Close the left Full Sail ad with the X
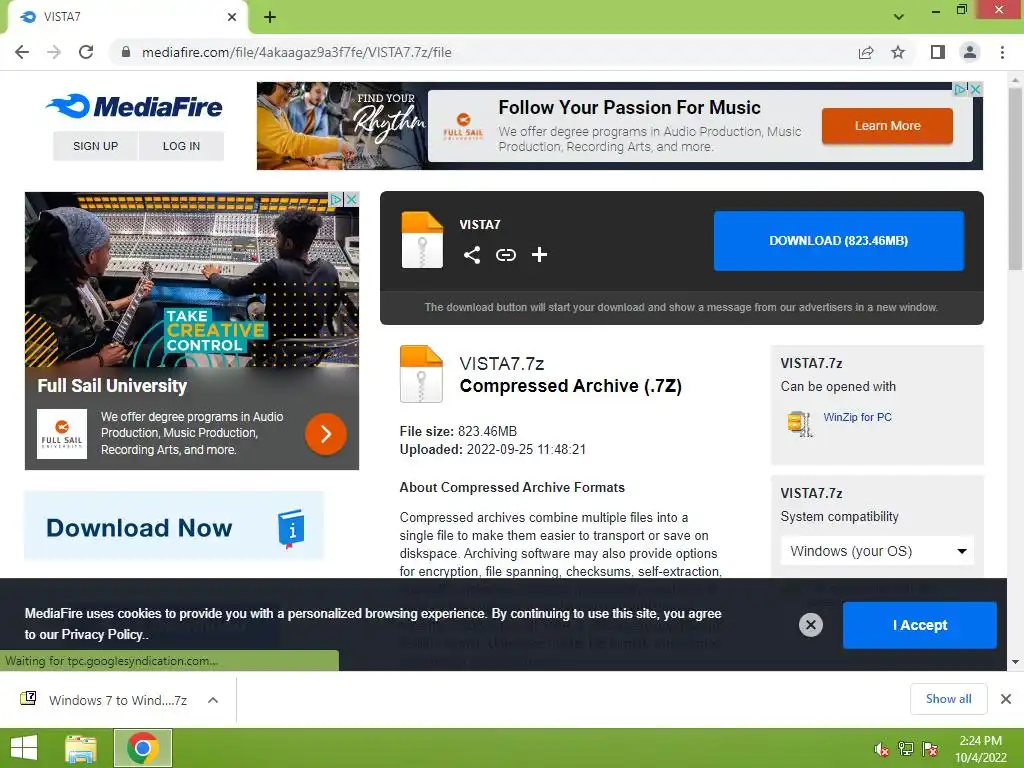The image size is (1024, 768). [x=351, y=199]
